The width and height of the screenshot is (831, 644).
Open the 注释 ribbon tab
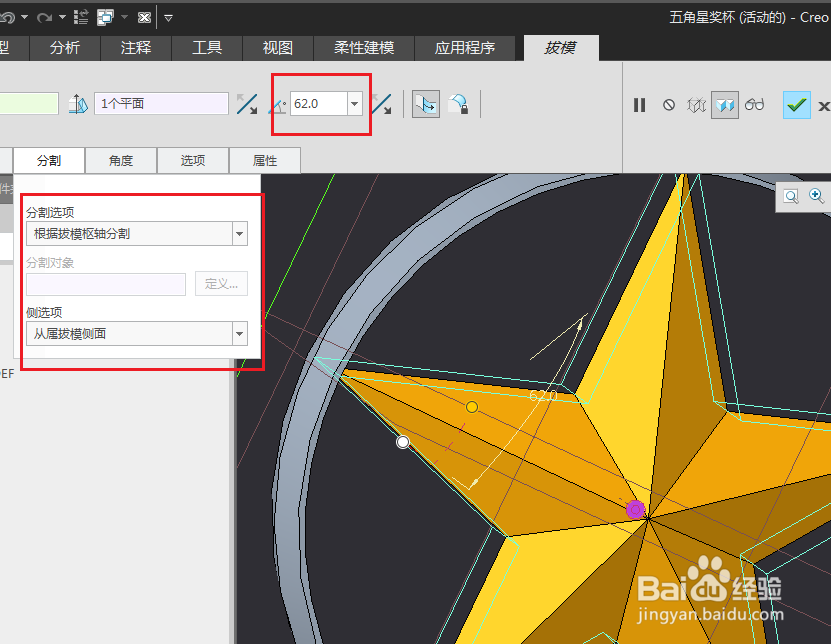[136, 48]
